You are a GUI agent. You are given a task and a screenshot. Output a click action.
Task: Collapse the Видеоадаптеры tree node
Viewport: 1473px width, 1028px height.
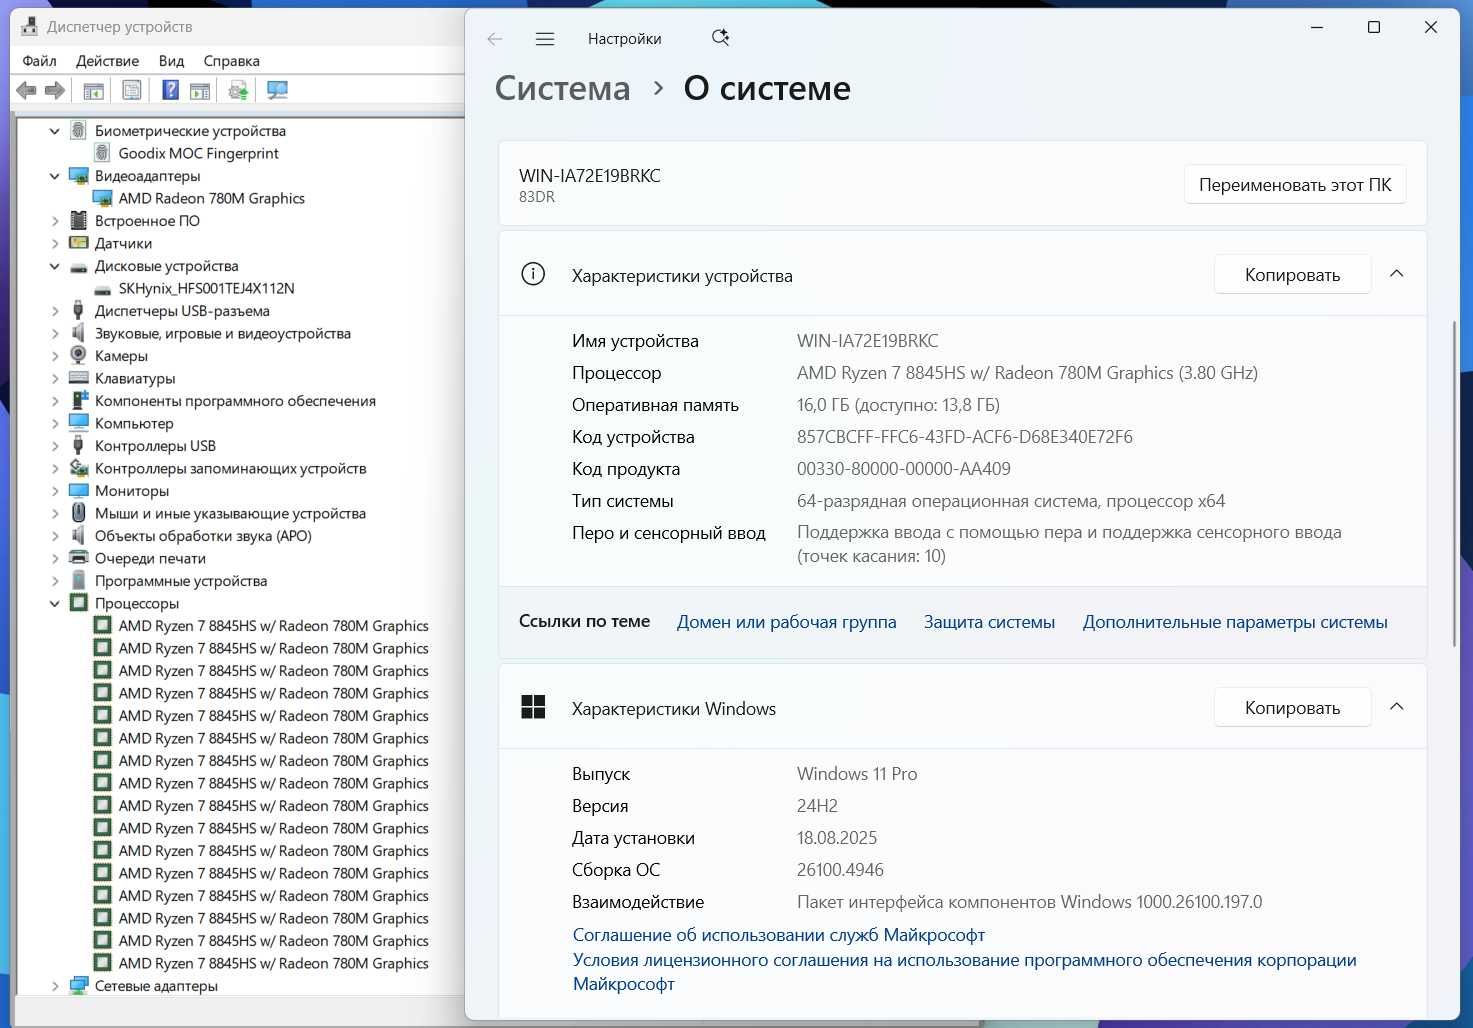55,176
